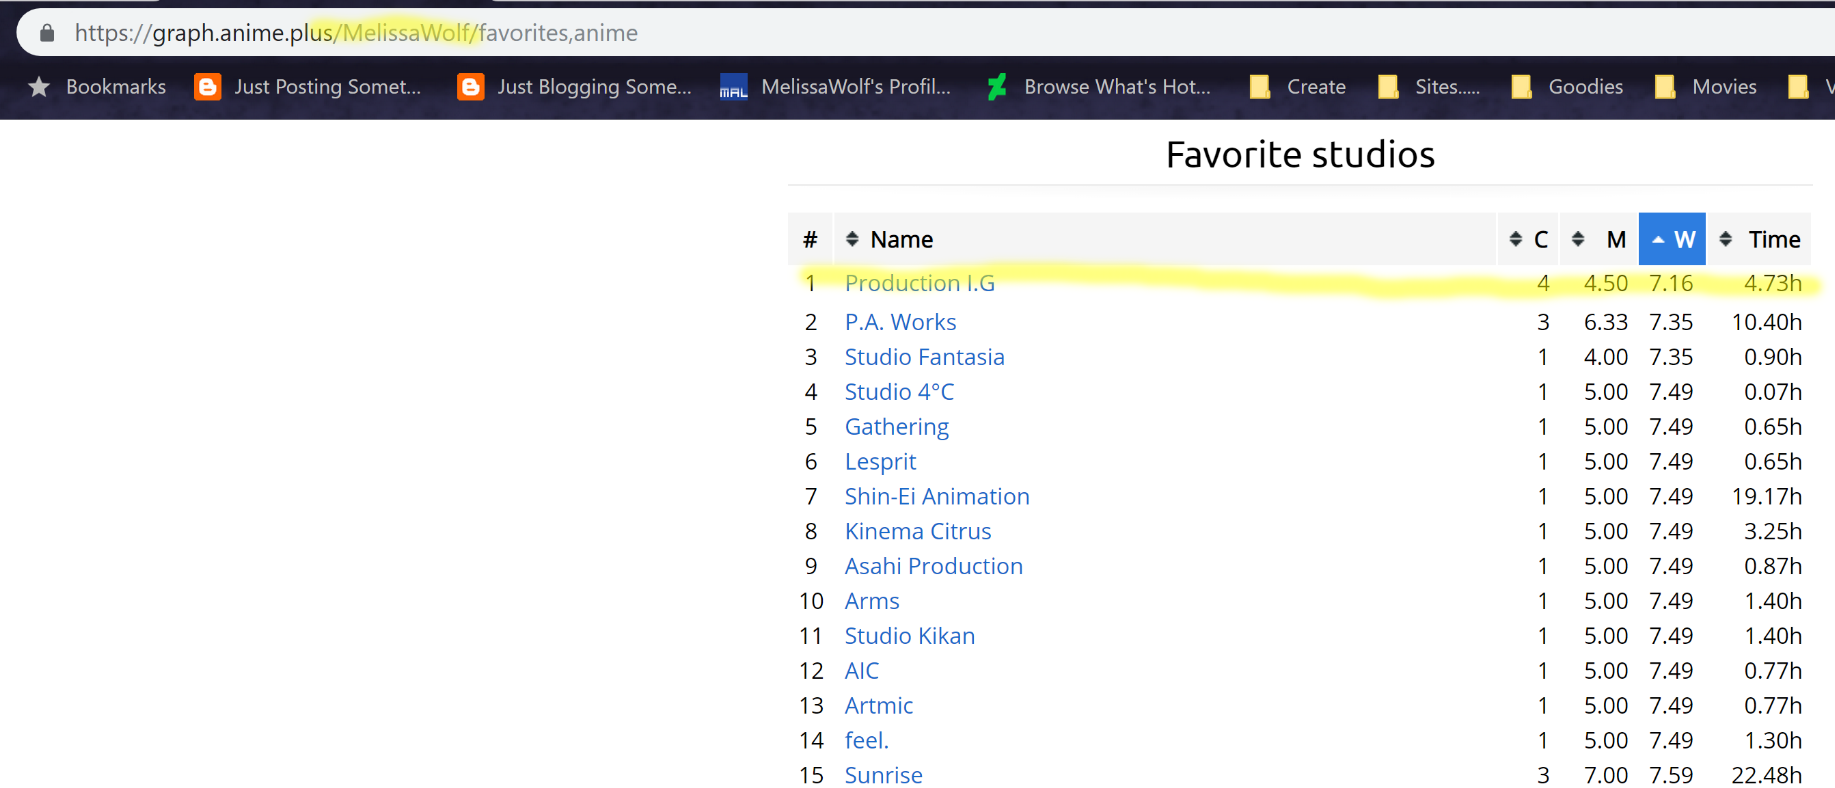Click the Bookmarks star icon
The image size is (1835, 788).
[x=39, y=87]
